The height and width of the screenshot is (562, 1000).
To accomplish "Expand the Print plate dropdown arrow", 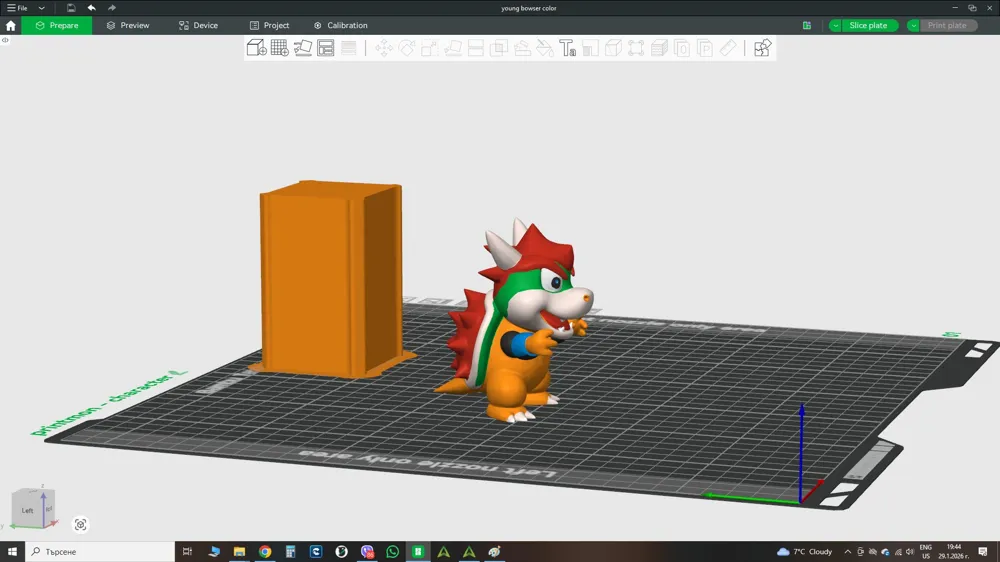I will pyautogui.click(x=913, y=26).
